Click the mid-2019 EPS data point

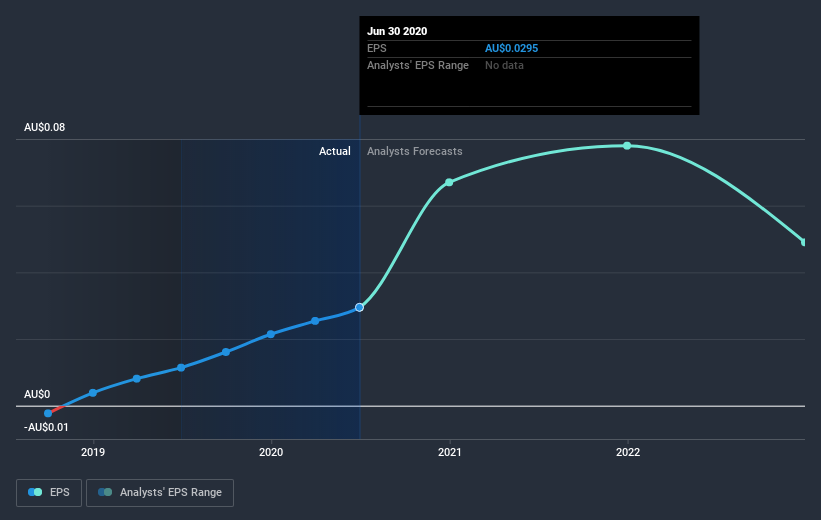coord(181,368)
